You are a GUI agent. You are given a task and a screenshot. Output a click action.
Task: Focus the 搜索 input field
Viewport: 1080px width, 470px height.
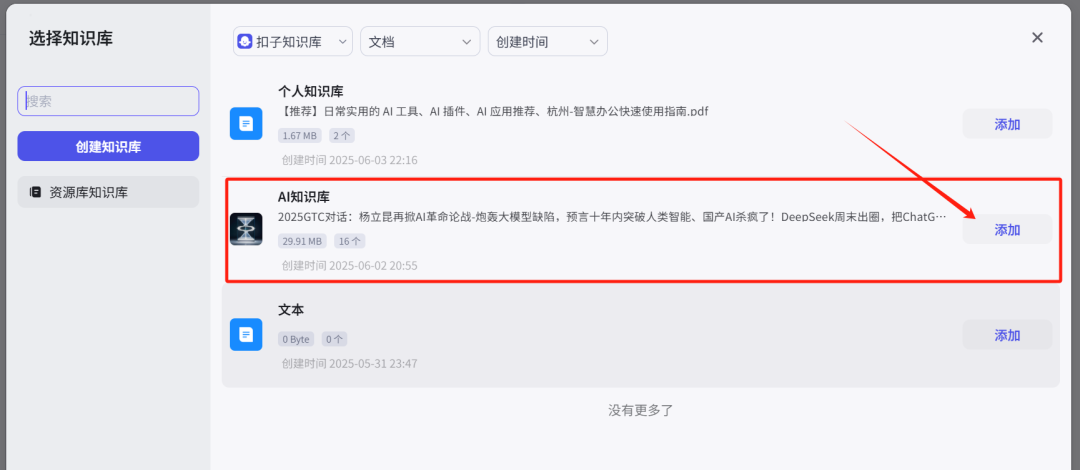108,101
